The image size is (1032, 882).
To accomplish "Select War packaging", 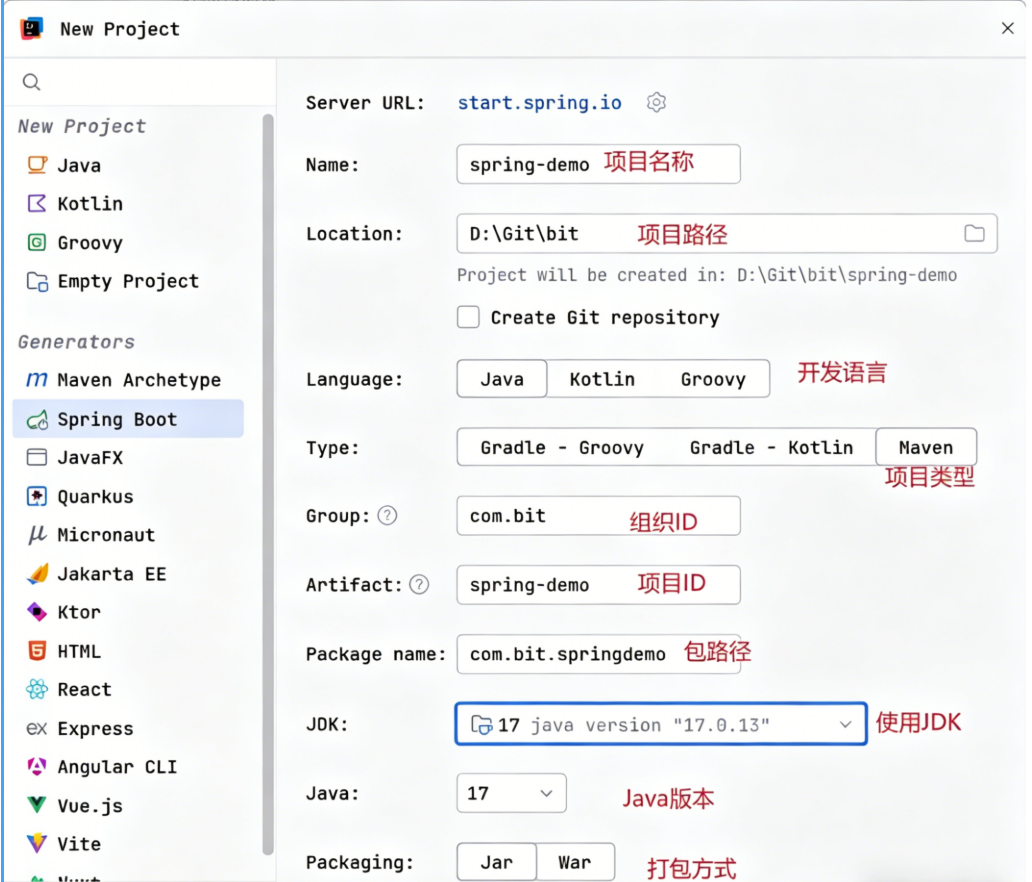I will 575,862.
